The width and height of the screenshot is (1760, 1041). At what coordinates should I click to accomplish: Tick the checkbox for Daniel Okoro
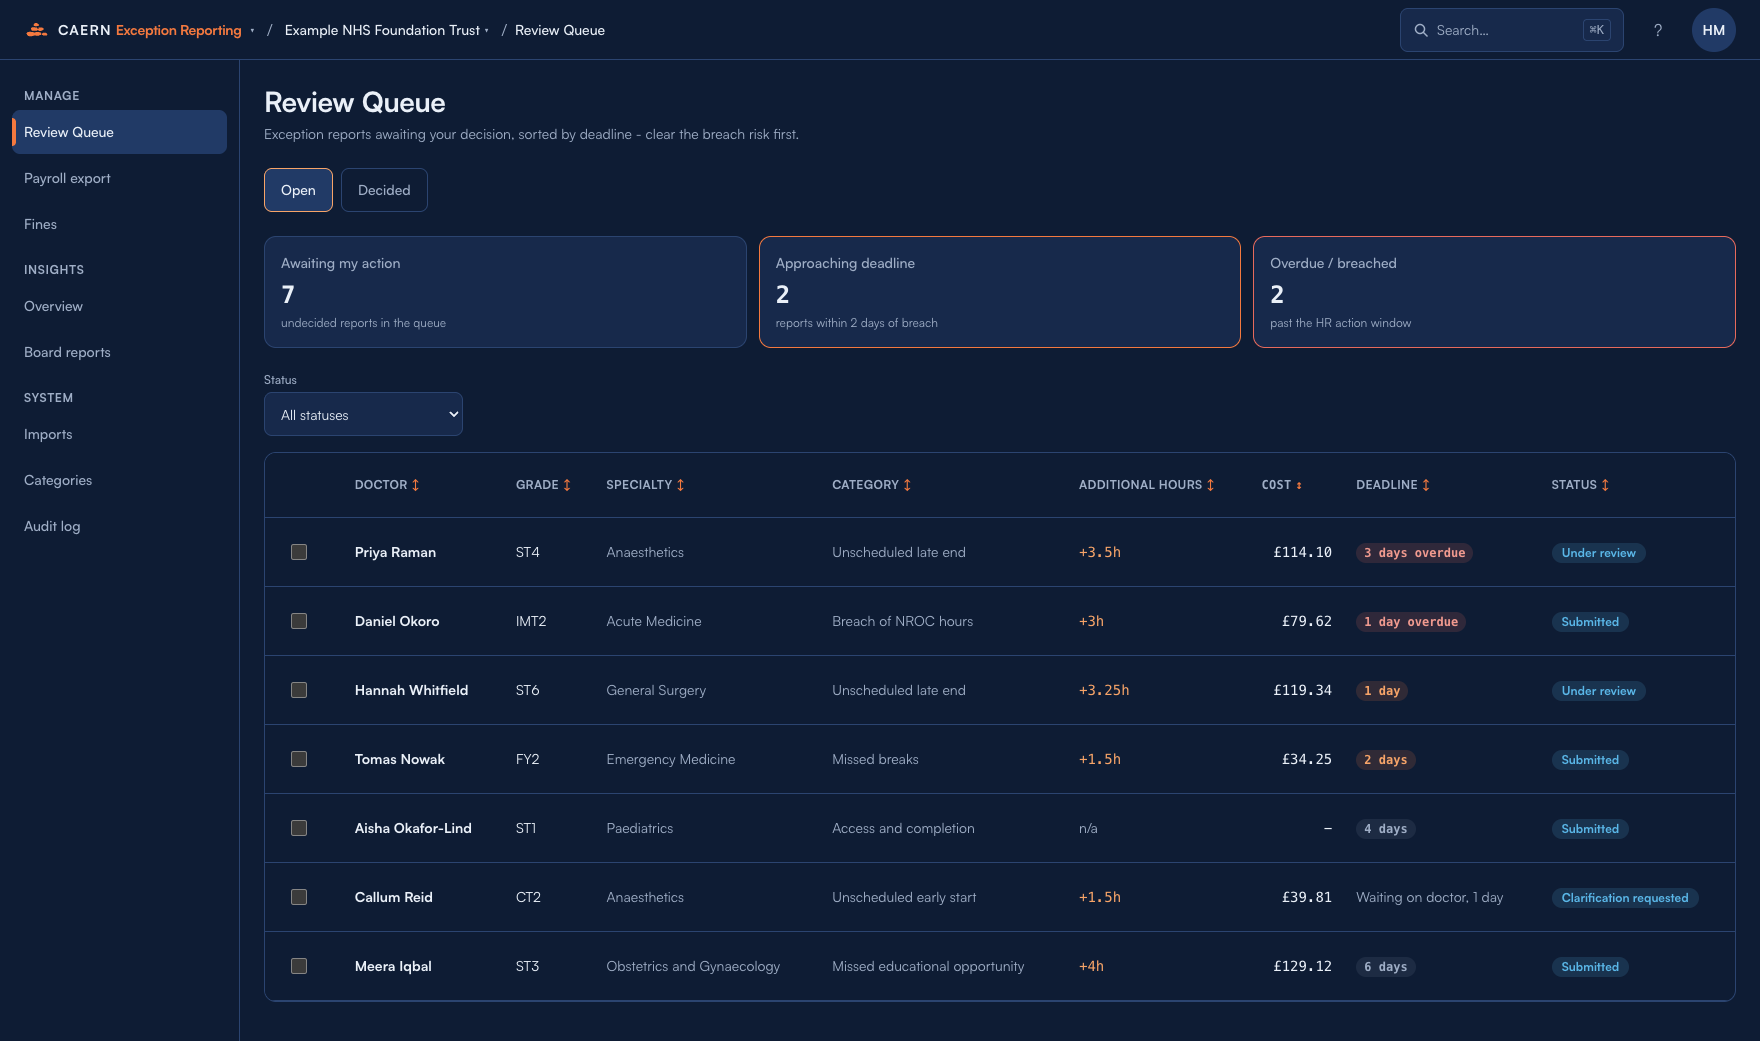coord(299,621)
